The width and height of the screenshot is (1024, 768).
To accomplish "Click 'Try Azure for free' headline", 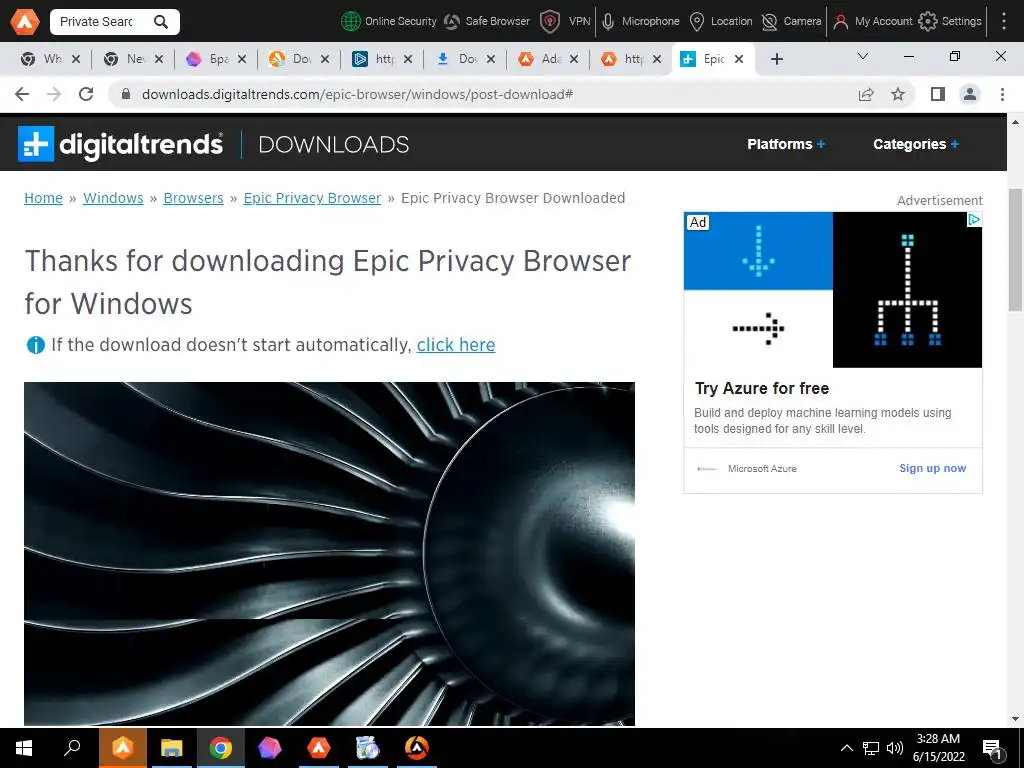I will [x=762, y=389].
